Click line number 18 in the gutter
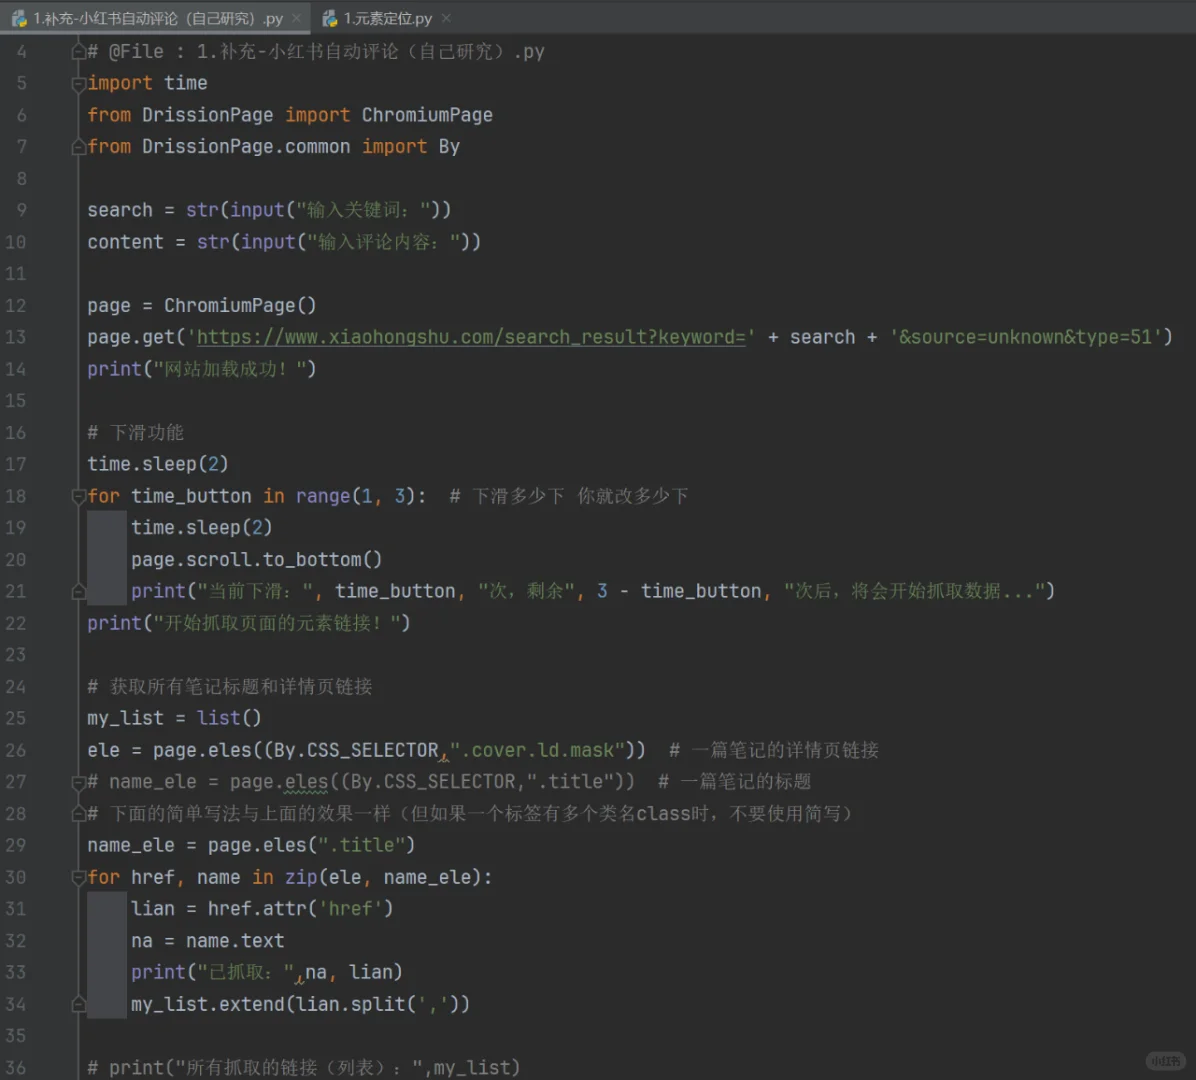The width and height of the screenshot is (1196, 1080). [x=16, y=497]
